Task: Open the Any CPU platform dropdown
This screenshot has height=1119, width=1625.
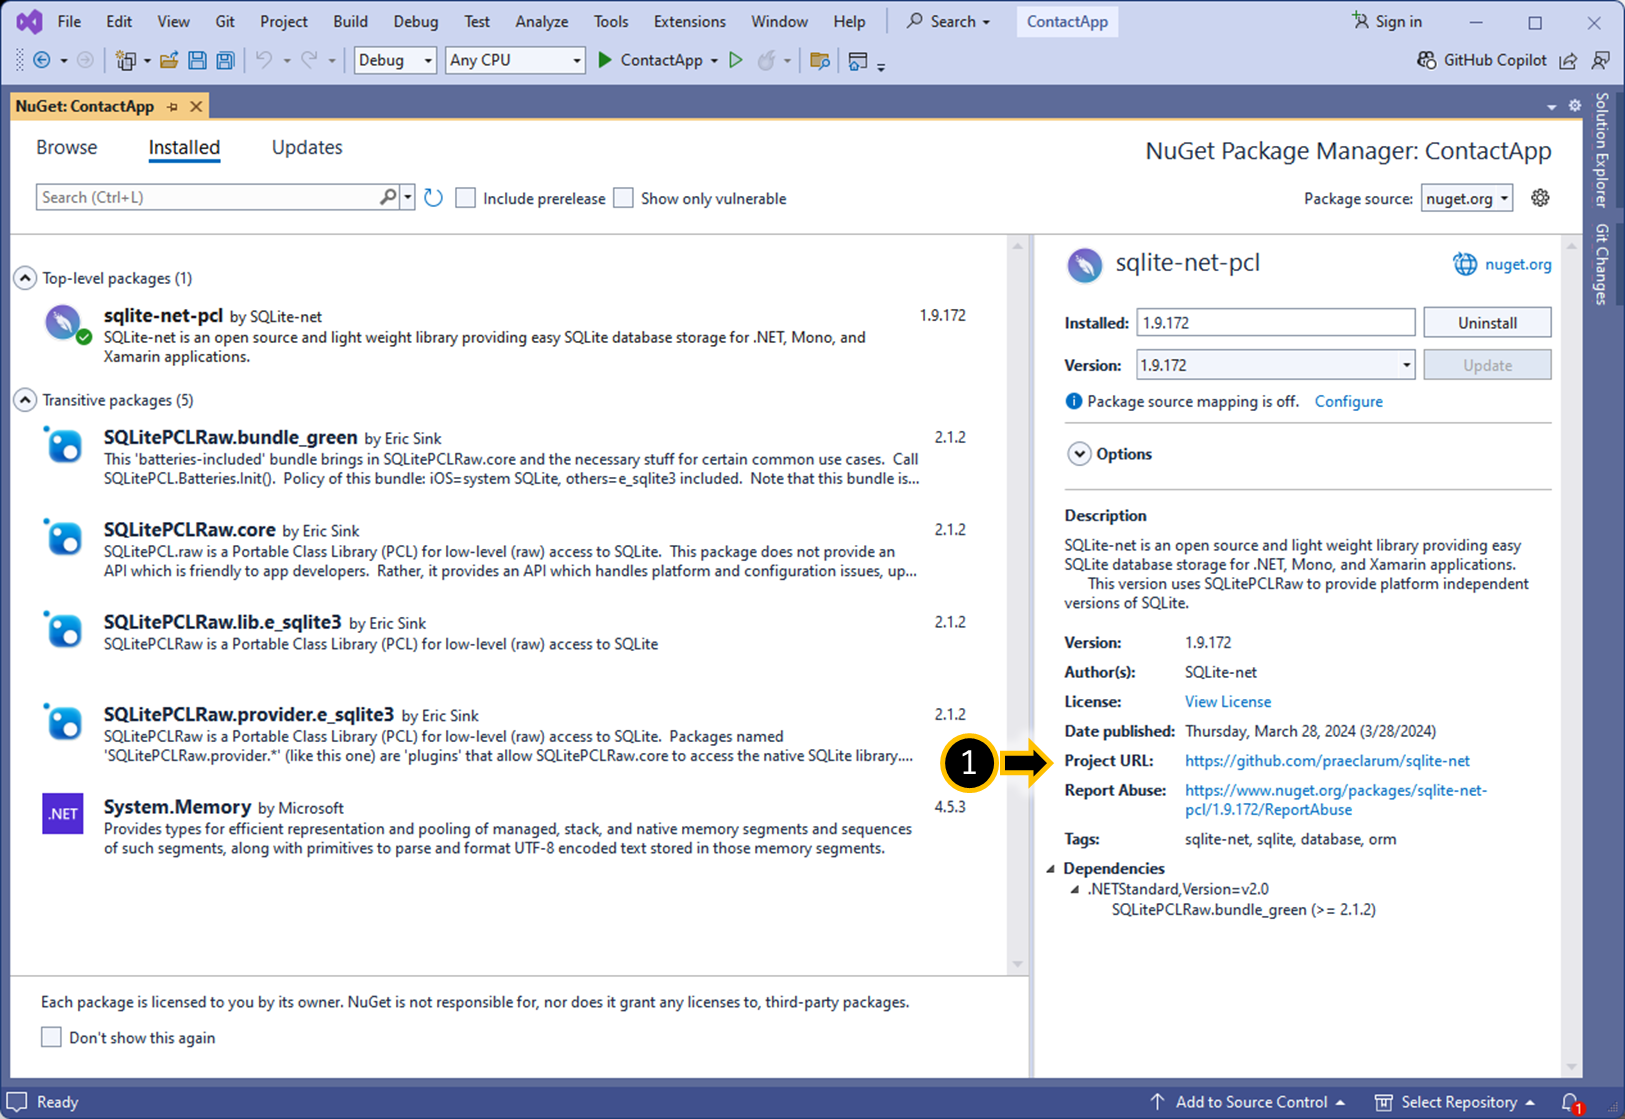Action: [515, 60]
